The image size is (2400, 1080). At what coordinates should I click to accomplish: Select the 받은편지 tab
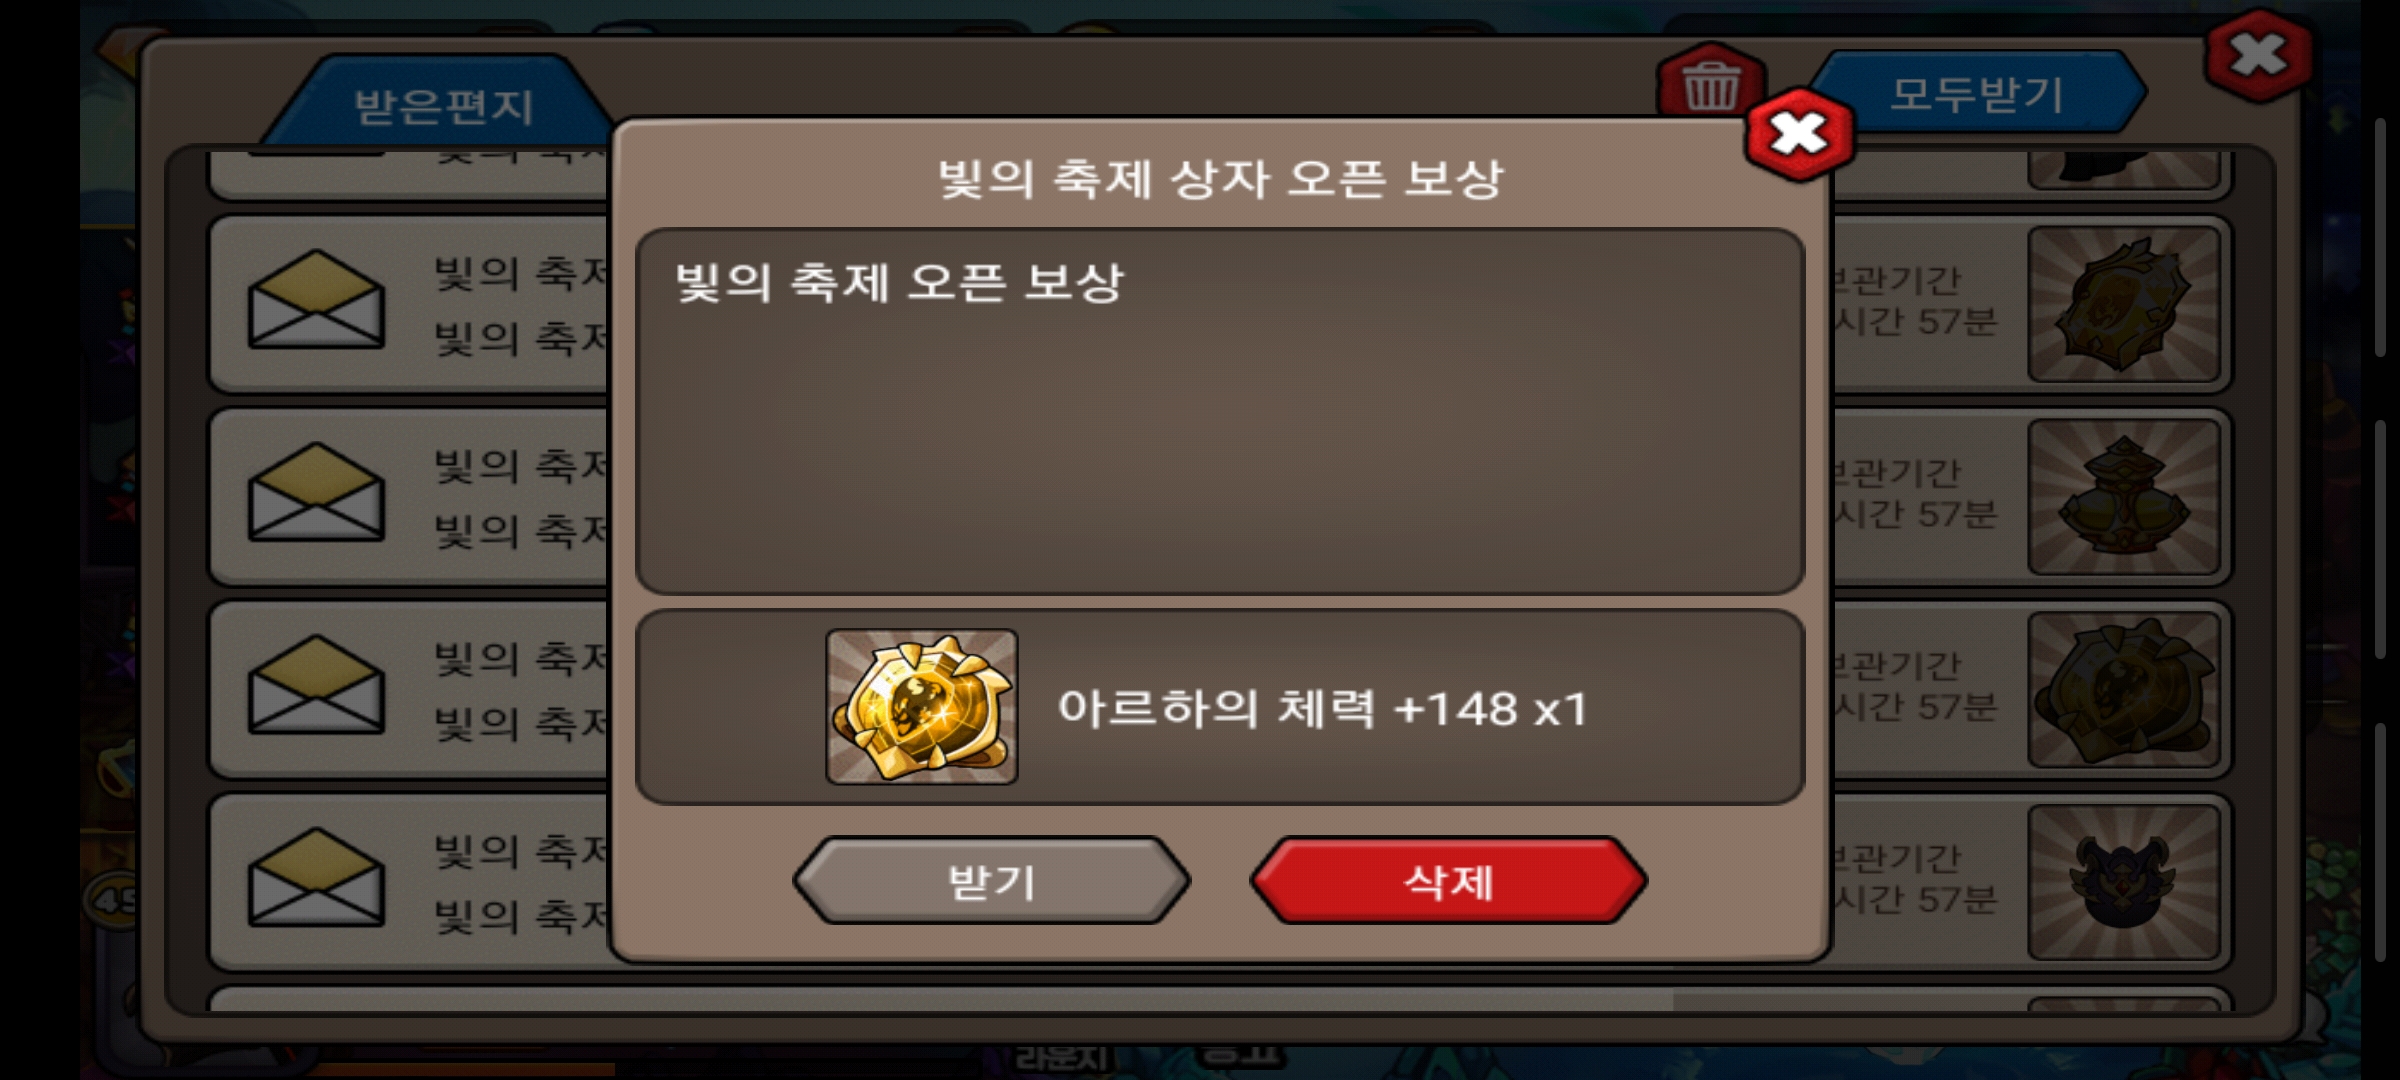tap(443, 106)
